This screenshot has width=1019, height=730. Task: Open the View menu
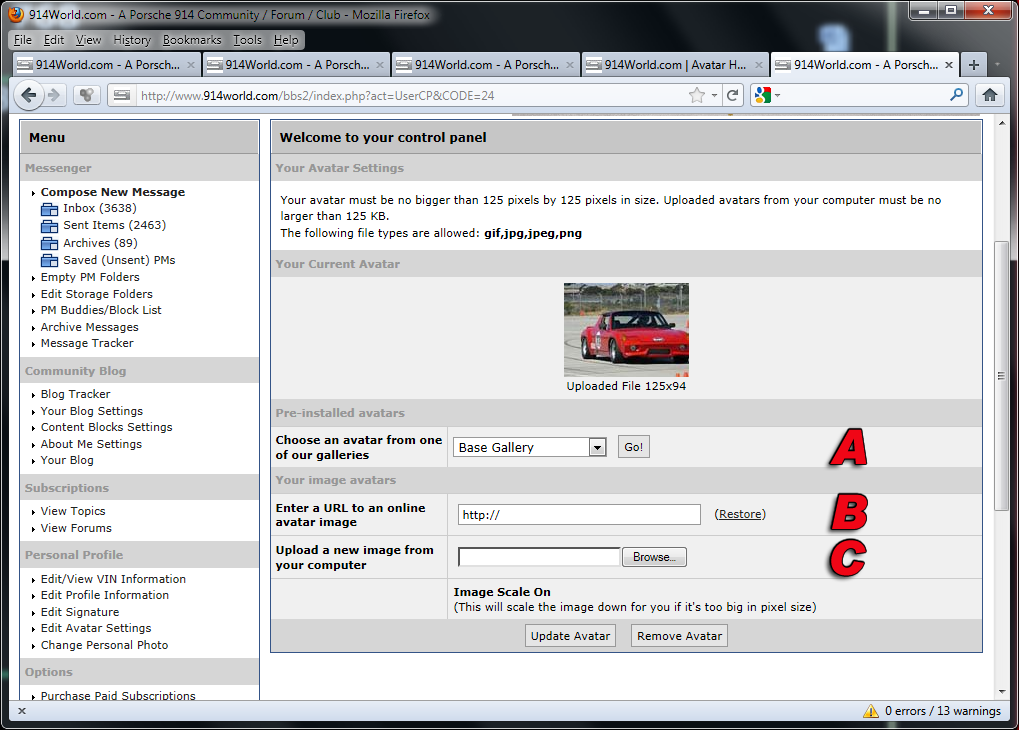88,40
